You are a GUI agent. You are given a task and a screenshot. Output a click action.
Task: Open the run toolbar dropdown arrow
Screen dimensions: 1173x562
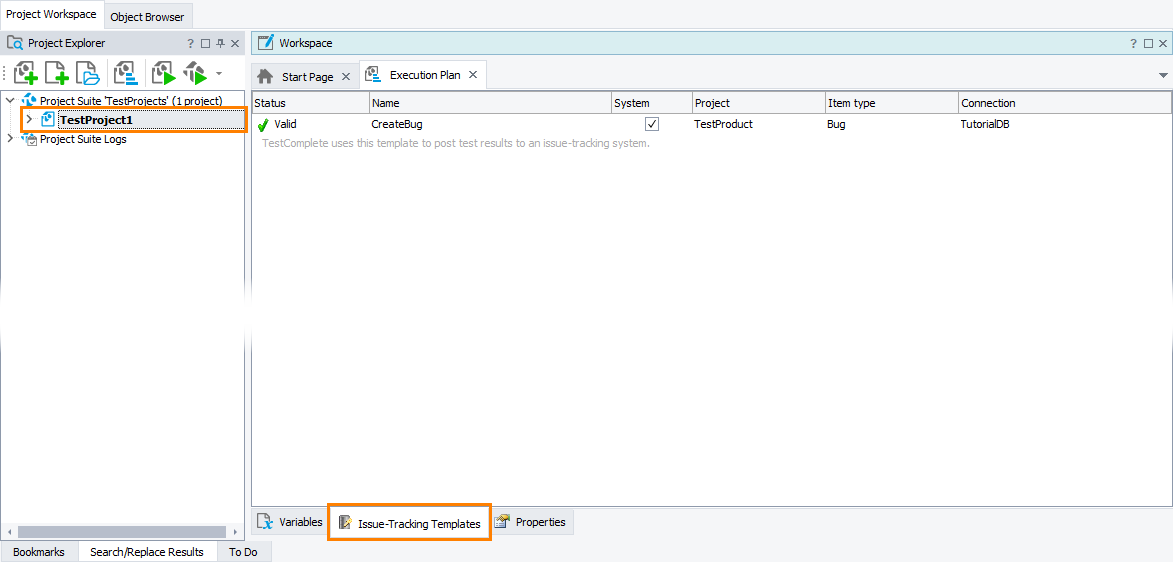[x=218, y=73]
